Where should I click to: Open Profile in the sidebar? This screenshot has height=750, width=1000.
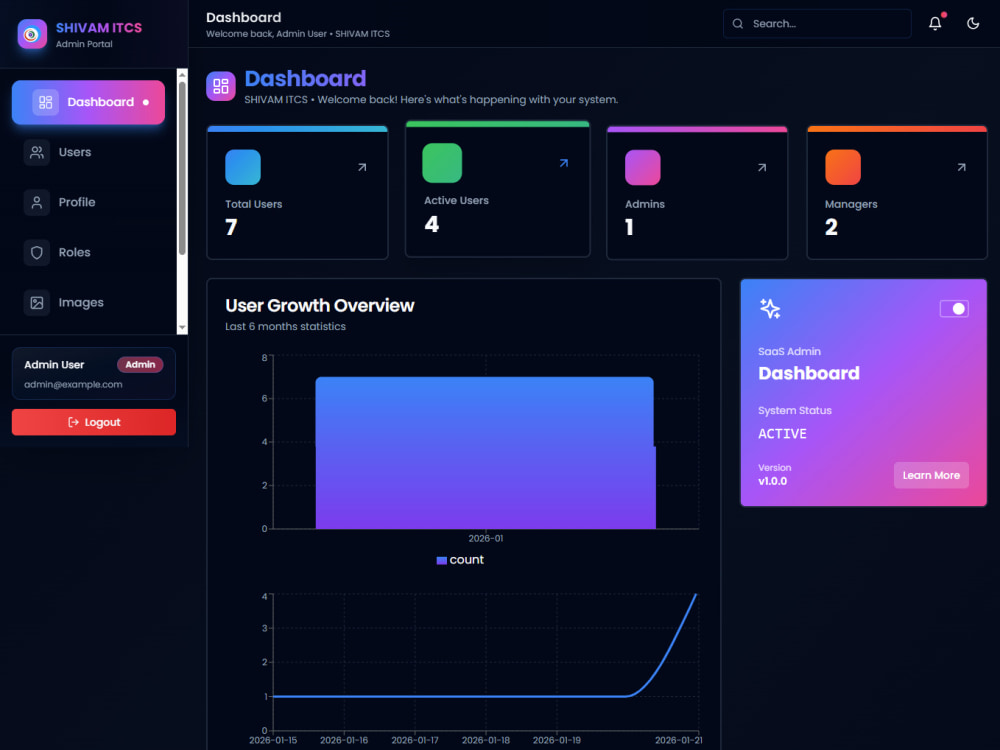point(88,202)
